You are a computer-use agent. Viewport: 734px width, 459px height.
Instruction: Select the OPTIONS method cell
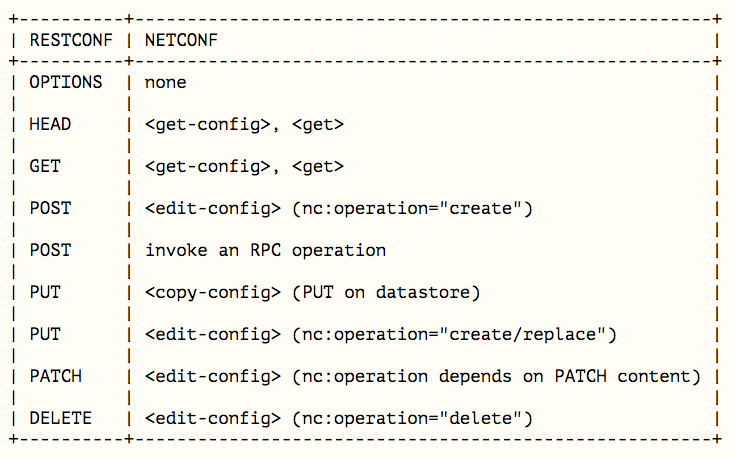coord(66,82)
